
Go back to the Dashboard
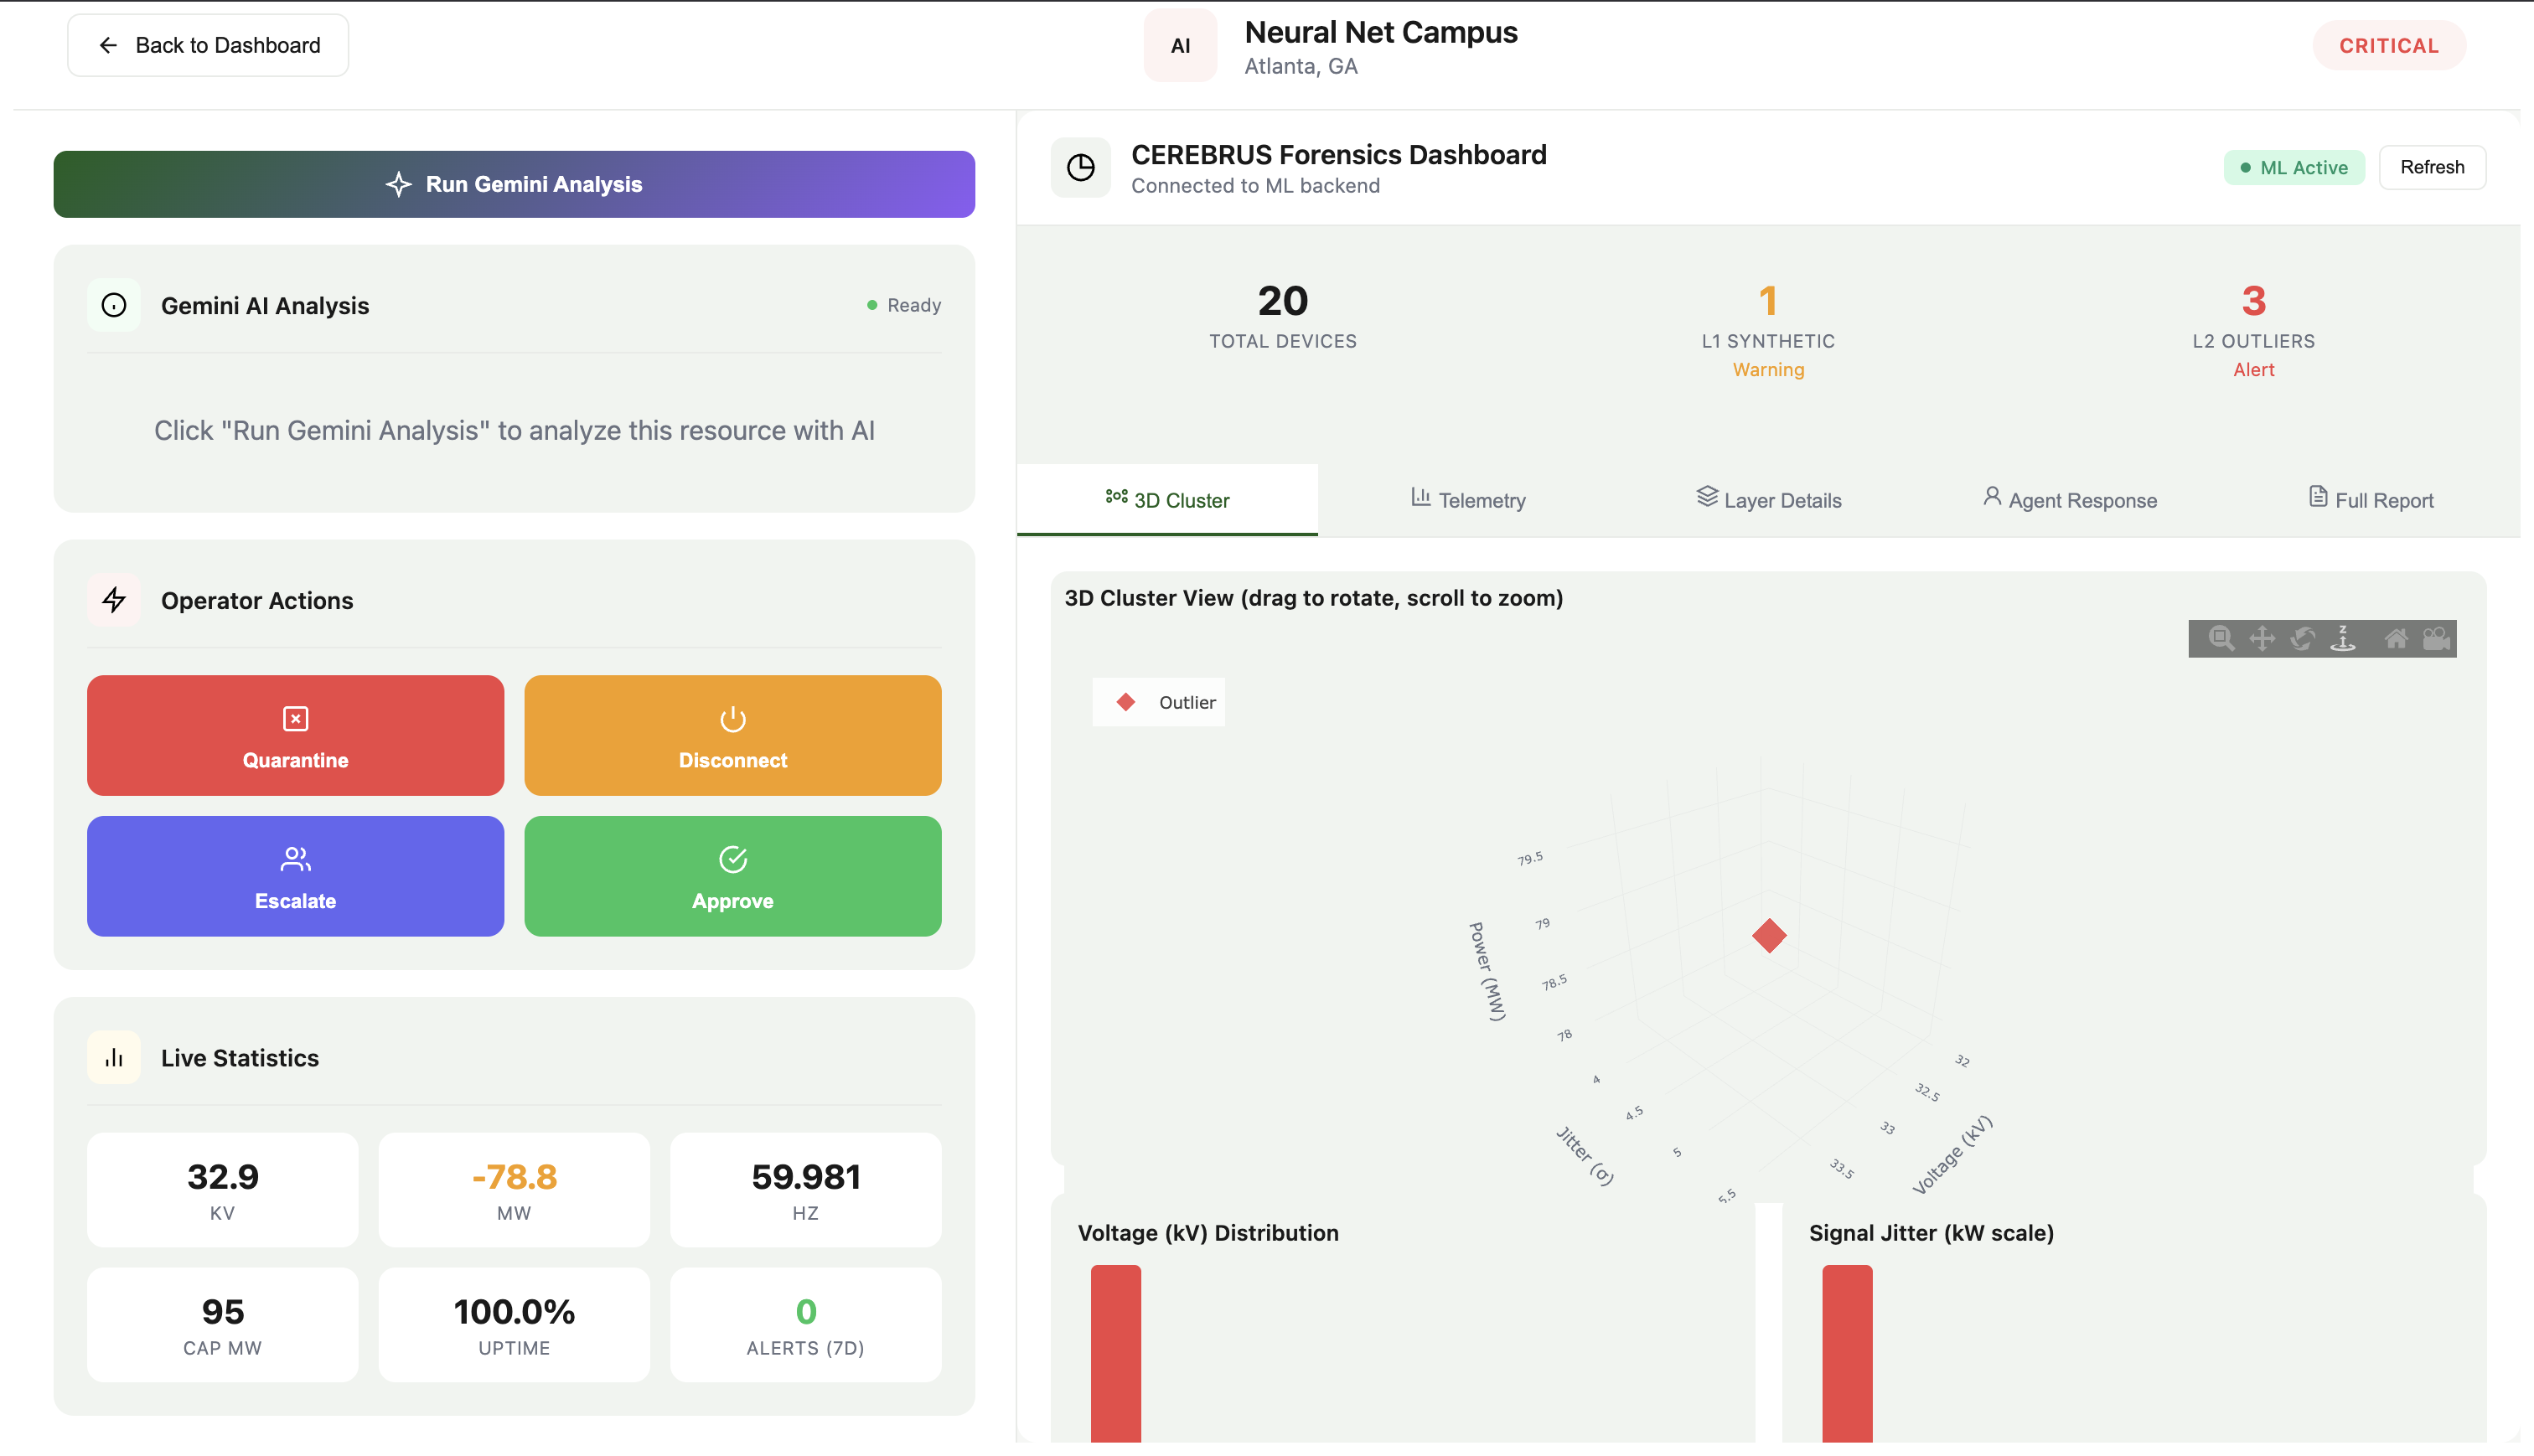tap(208, 45)
